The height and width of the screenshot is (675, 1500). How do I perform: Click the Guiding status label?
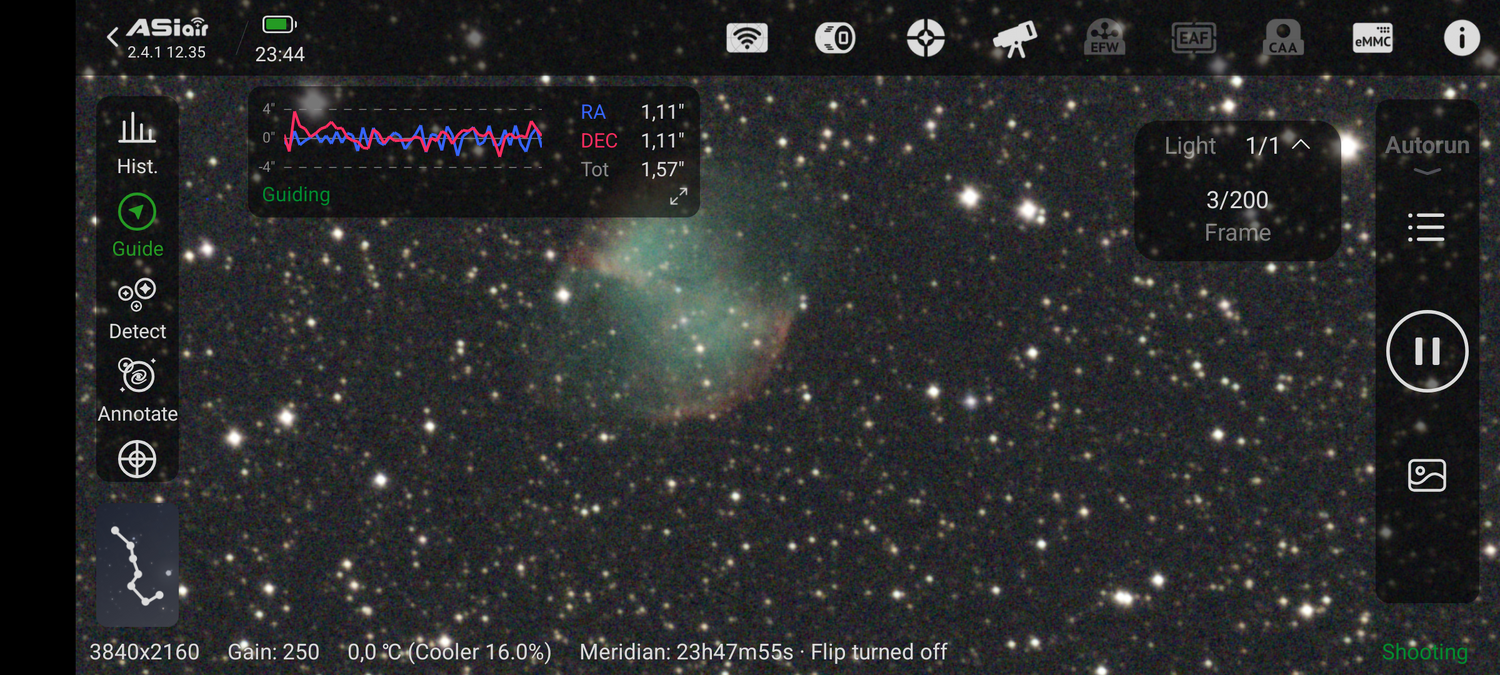(x=296, y=195)
